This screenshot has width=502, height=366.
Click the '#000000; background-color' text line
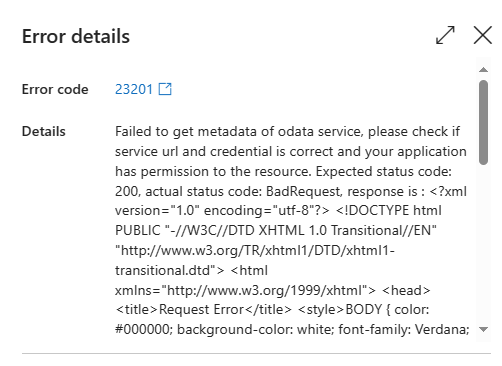(x=292, y=330)
